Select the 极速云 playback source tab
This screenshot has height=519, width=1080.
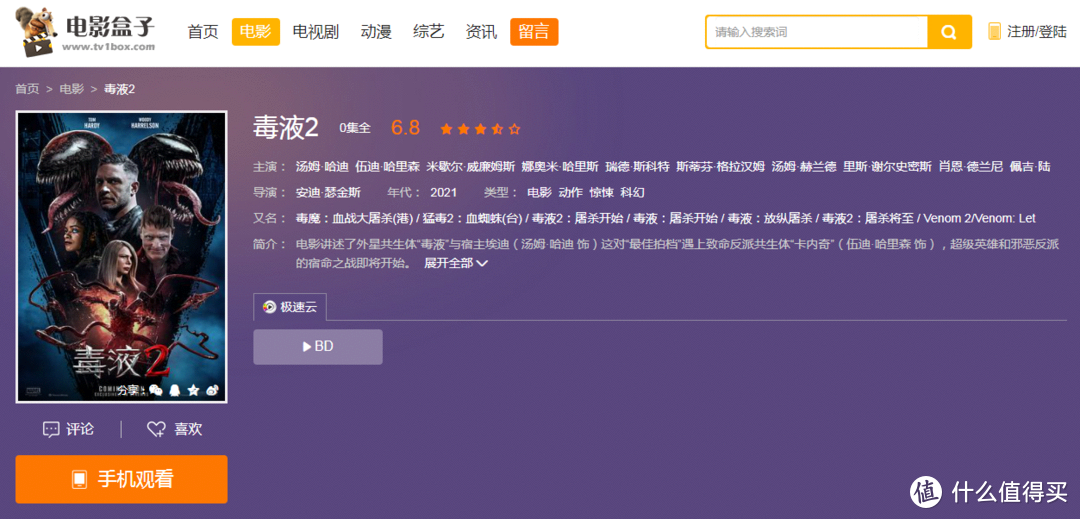click(290, 308)
